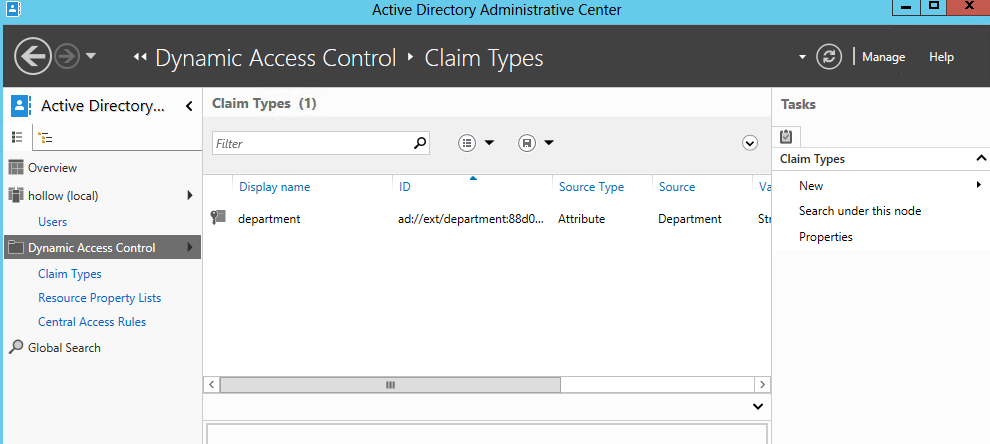Switch navigation pane to tree view icon
This screenshot has height=444, width=990.
click(45, 138)
